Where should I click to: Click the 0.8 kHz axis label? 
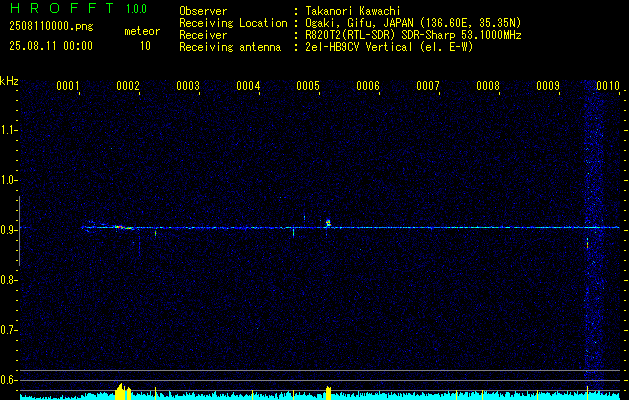tap(8, 280)
